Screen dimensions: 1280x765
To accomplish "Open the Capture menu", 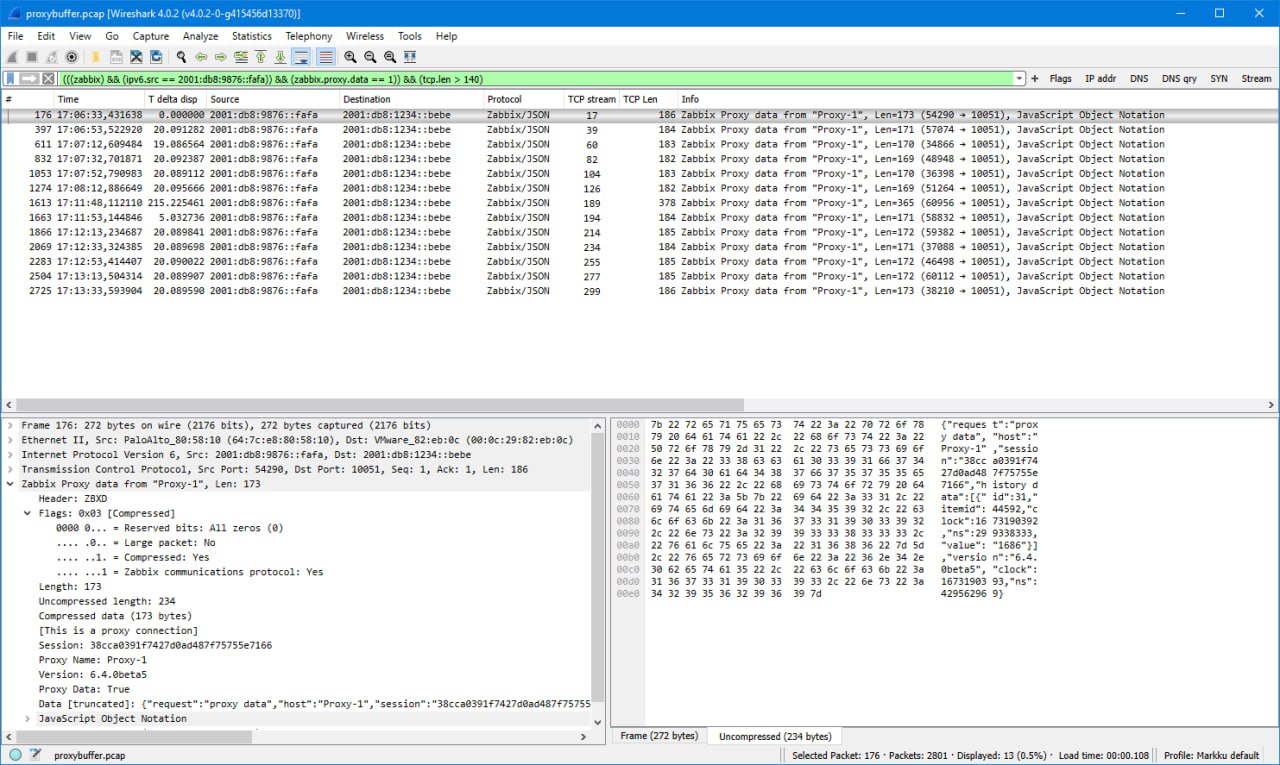I will [151, 36].
